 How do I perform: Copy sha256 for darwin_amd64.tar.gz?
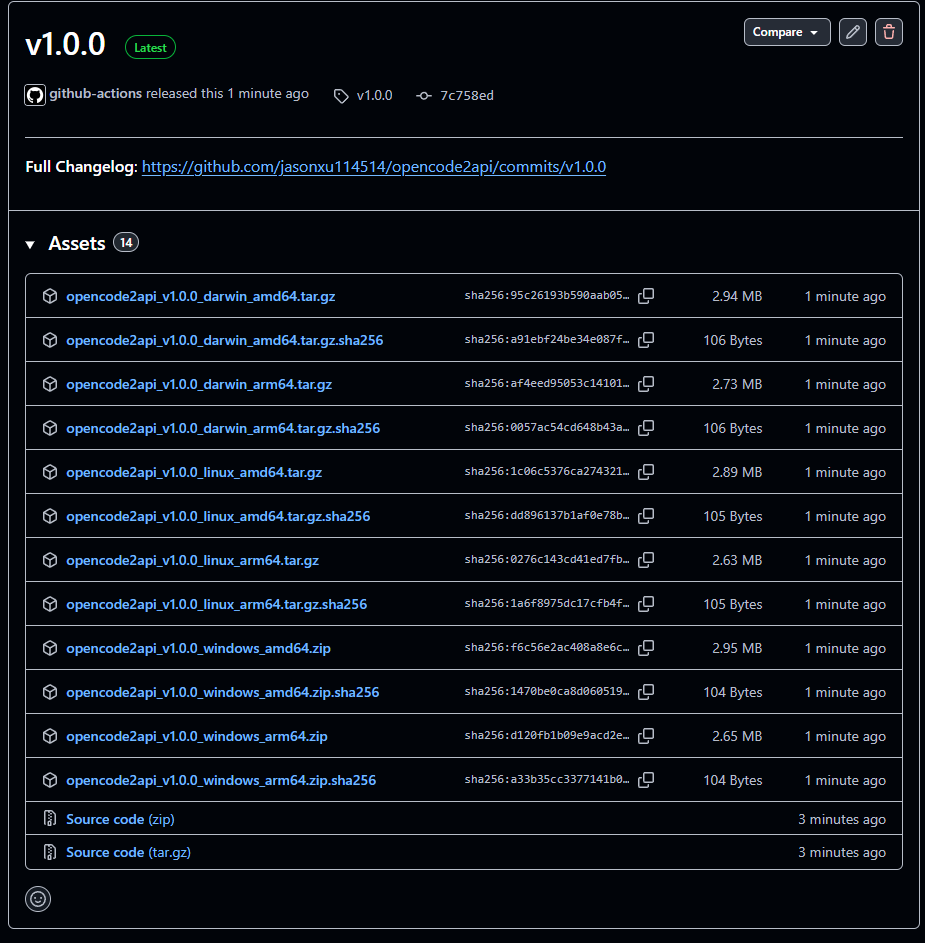tap(646, 296)
